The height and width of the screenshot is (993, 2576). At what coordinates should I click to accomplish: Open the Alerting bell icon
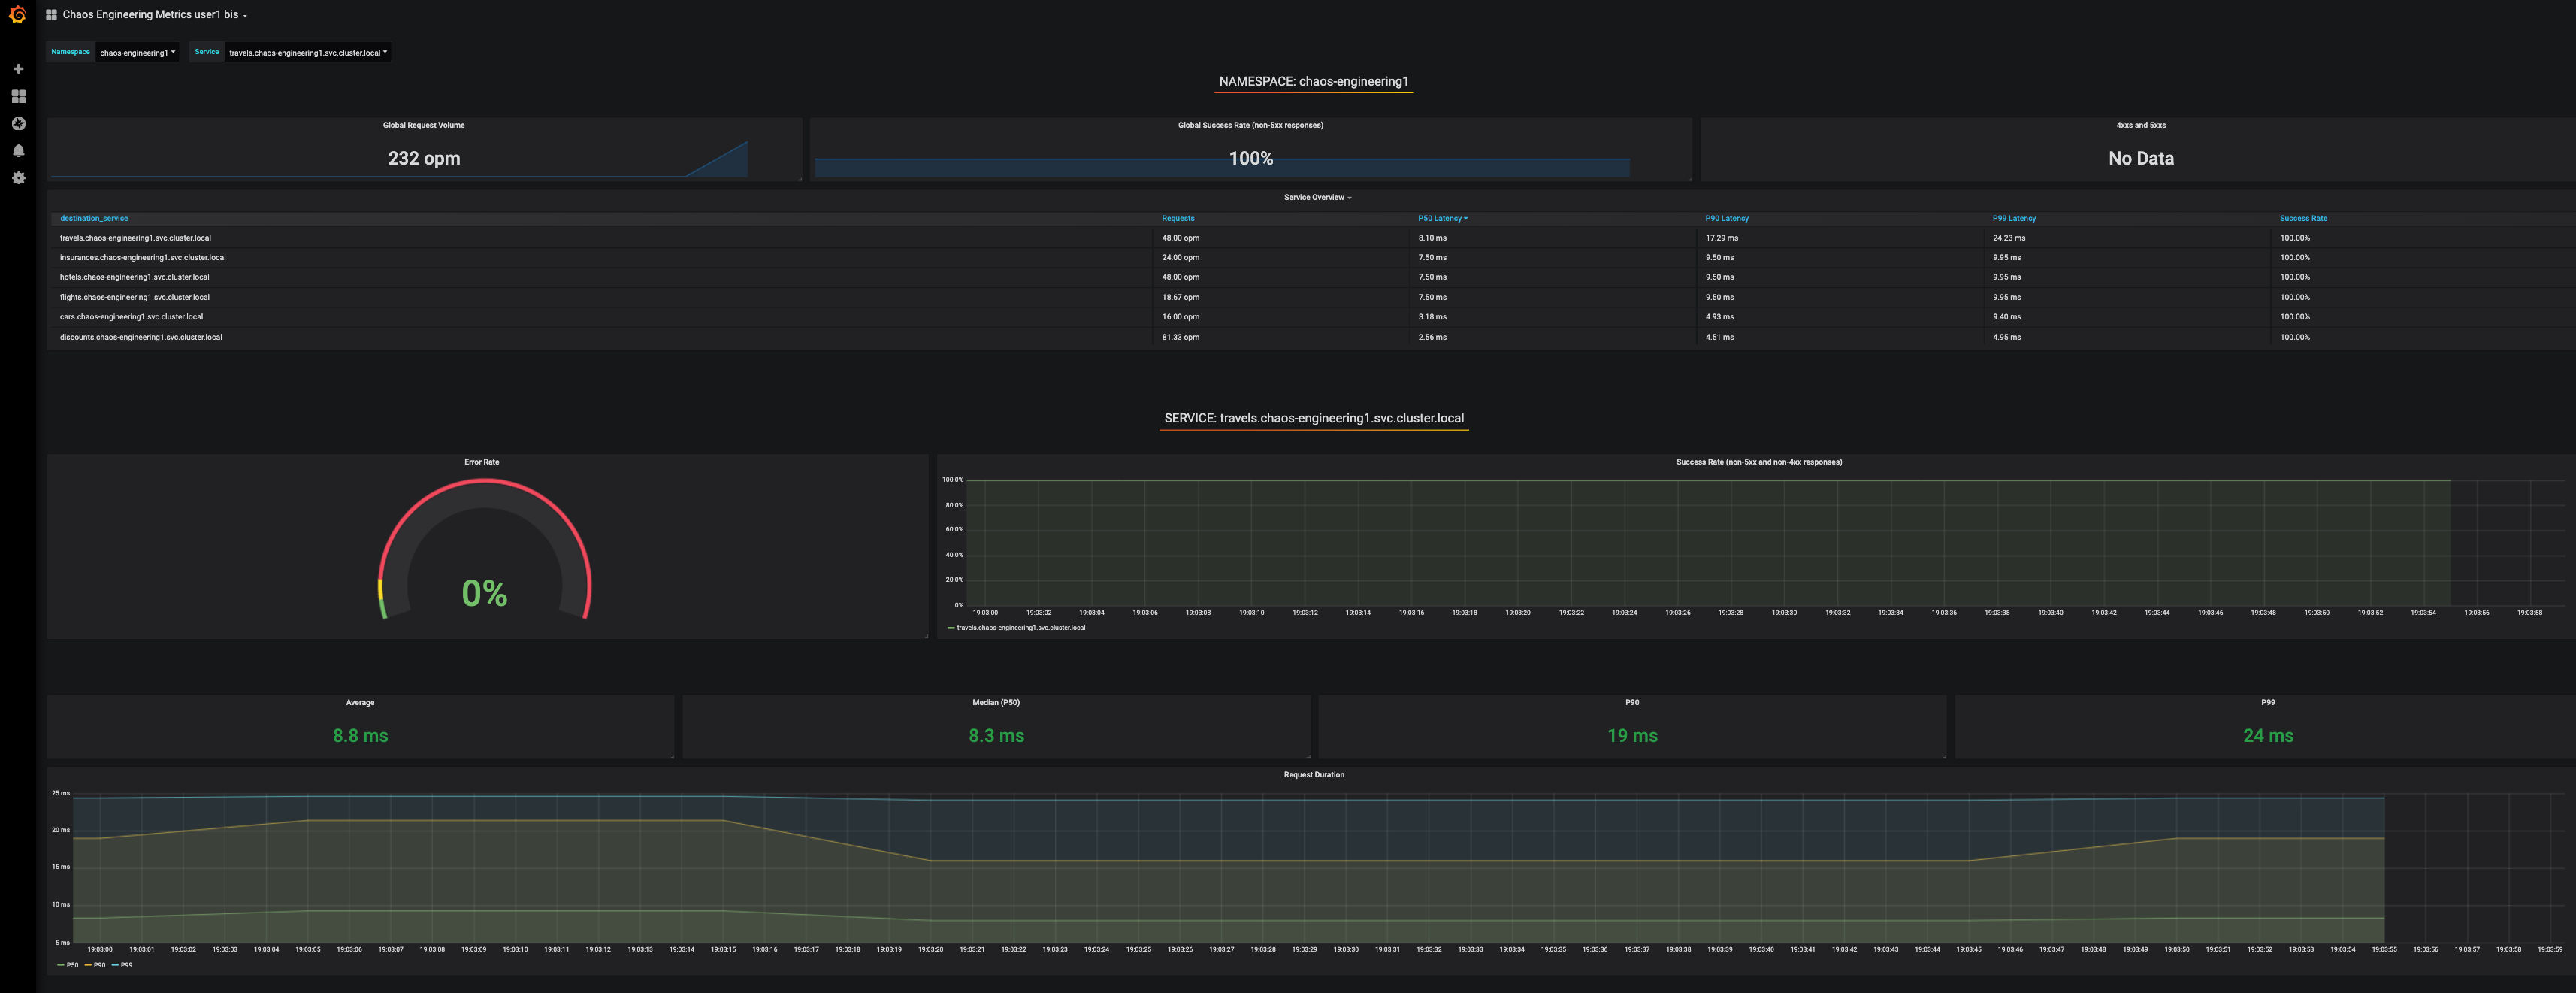18,150
